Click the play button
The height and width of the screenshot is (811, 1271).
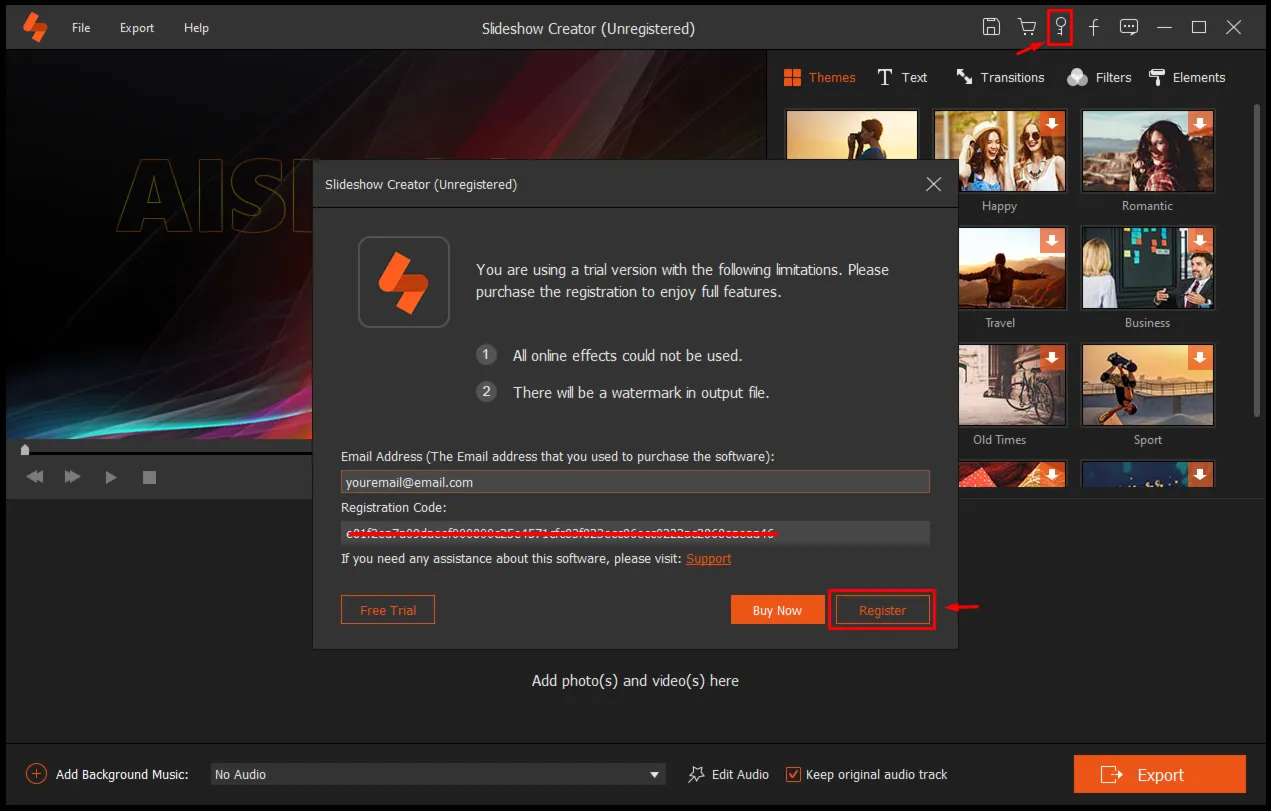[111, 477]
